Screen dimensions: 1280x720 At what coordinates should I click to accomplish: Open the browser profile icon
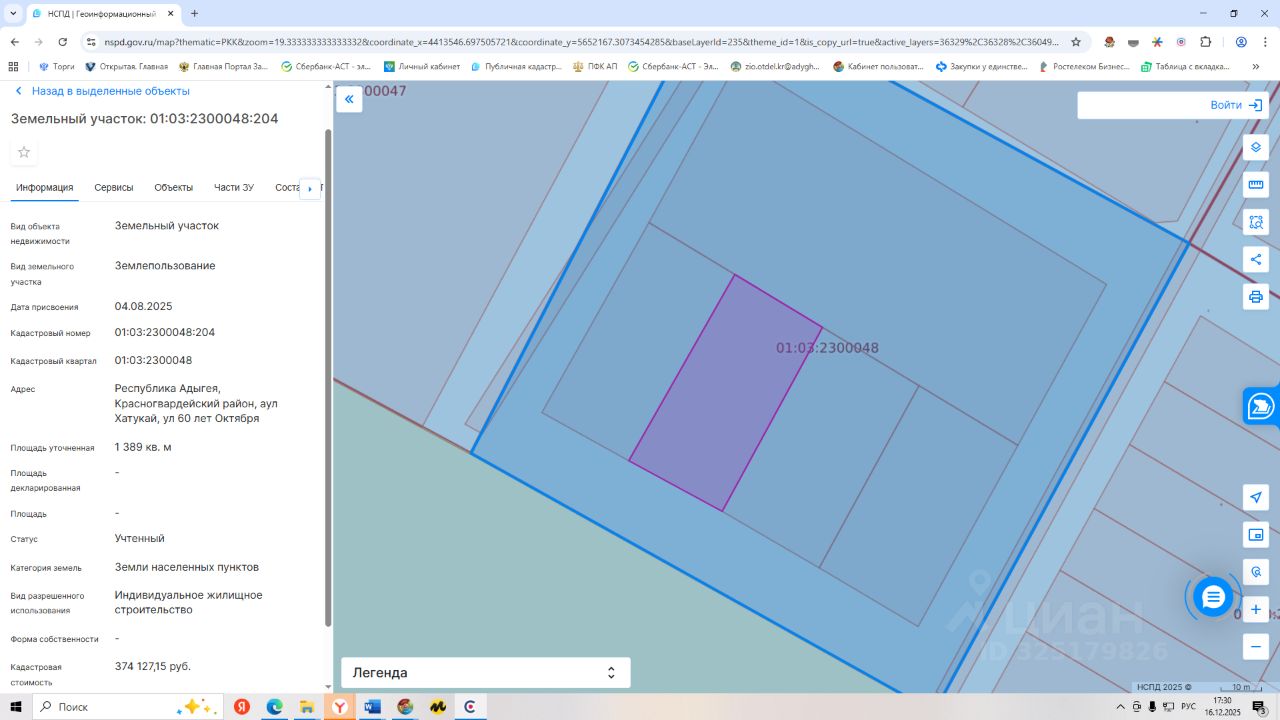pyautogui.click(x=1241, y=42)
